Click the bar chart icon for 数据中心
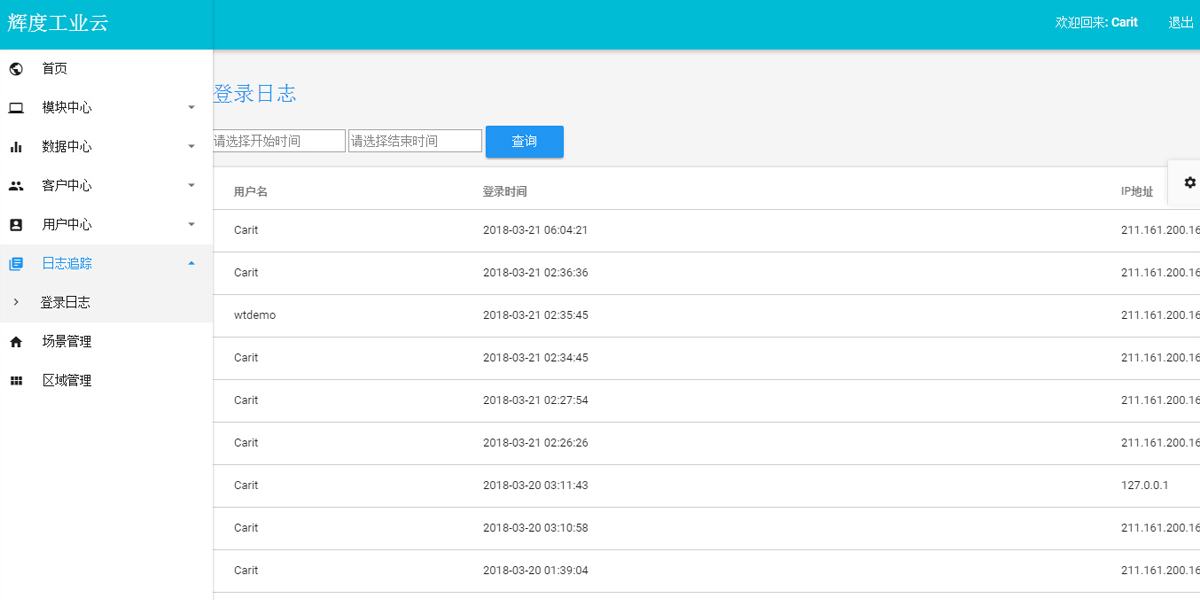The image size is (1200, 600). coord(16,147)
